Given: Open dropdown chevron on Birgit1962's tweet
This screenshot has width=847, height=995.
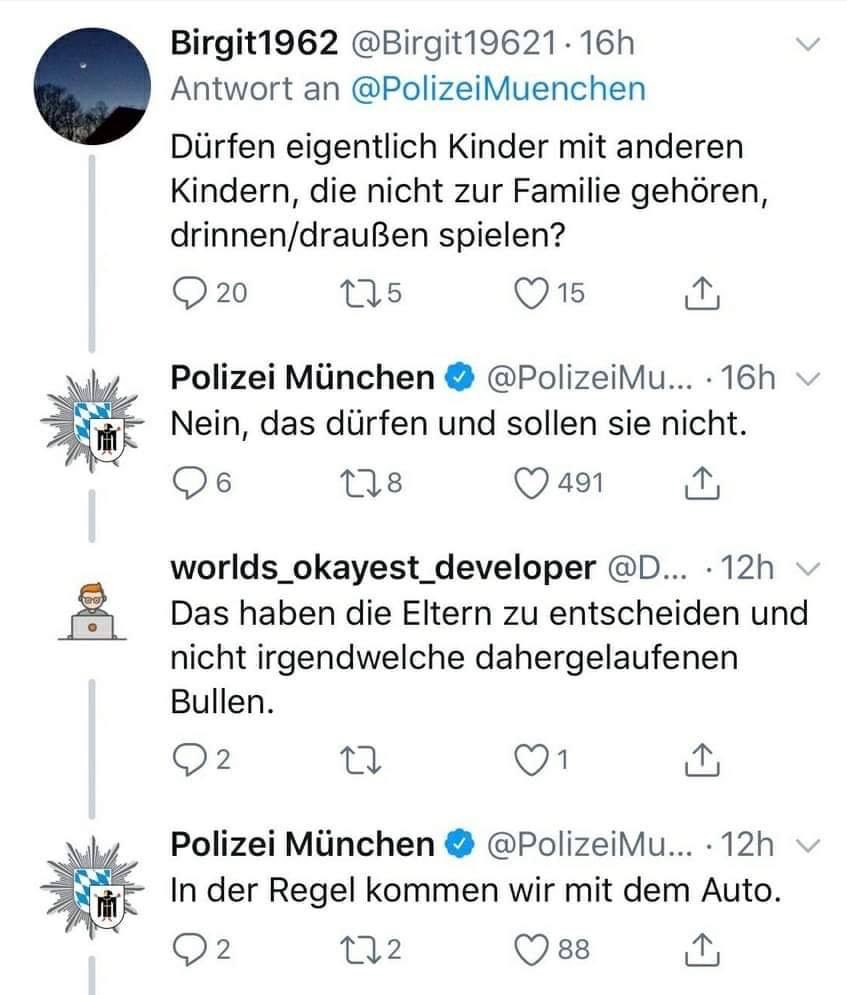Looking at the screenshot, I should click(808, 44).
